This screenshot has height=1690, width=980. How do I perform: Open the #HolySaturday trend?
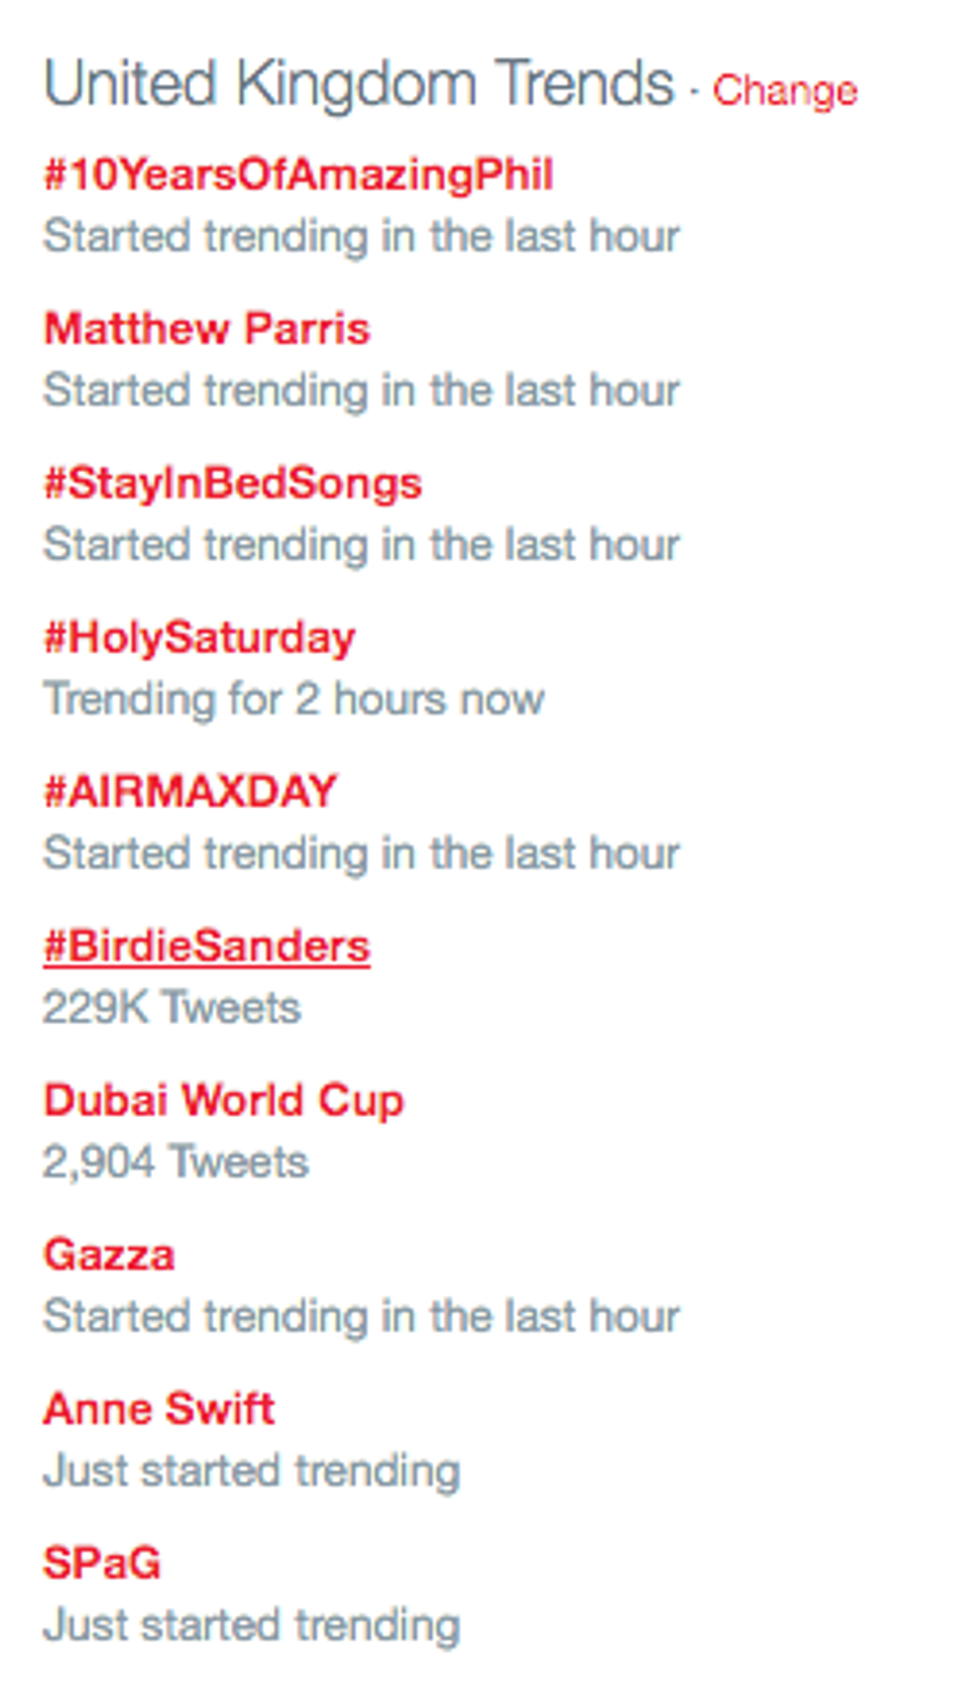click(x=199, y=638)
